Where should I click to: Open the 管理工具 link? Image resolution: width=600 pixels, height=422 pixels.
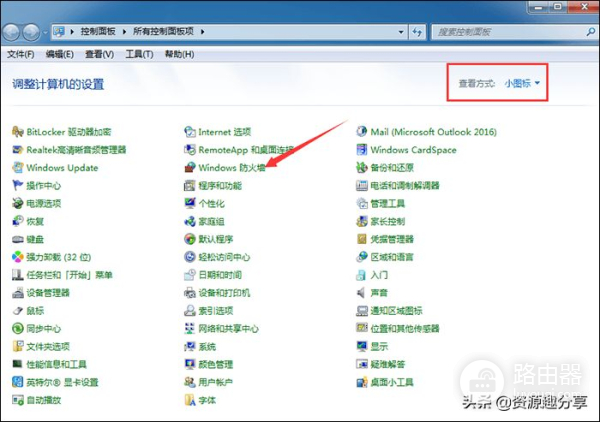(x=388, y=203)
